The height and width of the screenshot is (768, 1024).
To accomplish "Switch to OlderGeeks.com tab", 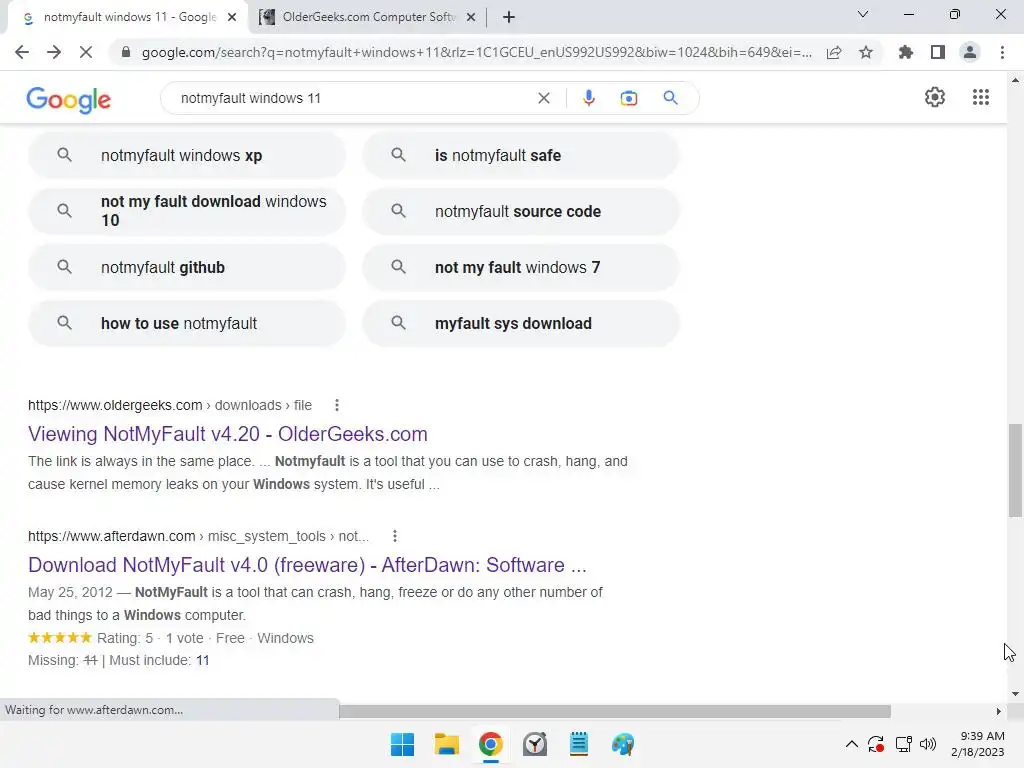I will click(368, 18).
